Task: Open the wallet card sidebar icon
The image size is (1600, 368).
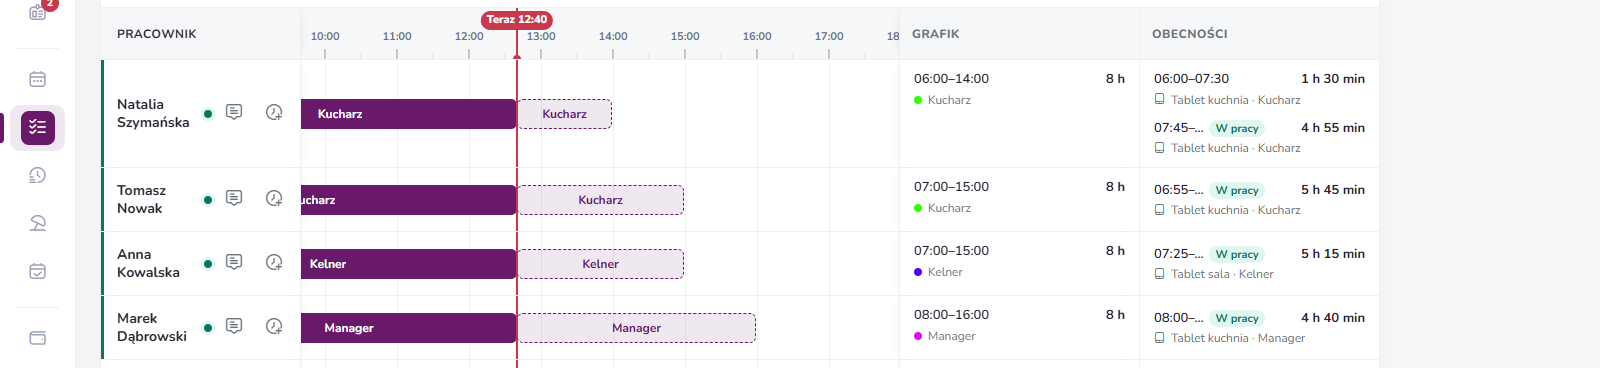Action: tap(38, 338)
